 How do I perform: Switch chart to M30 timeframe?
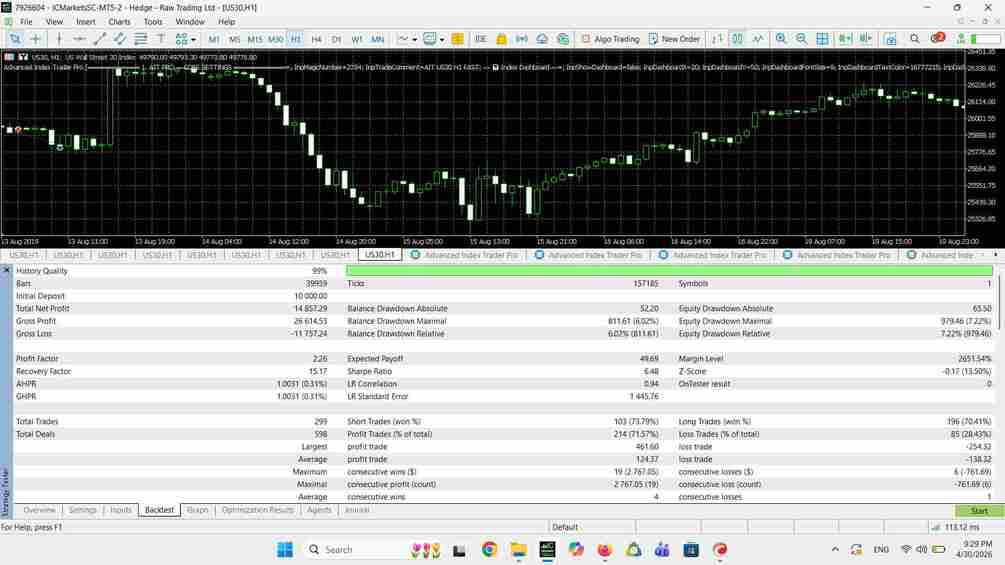[x=276, y=40]
